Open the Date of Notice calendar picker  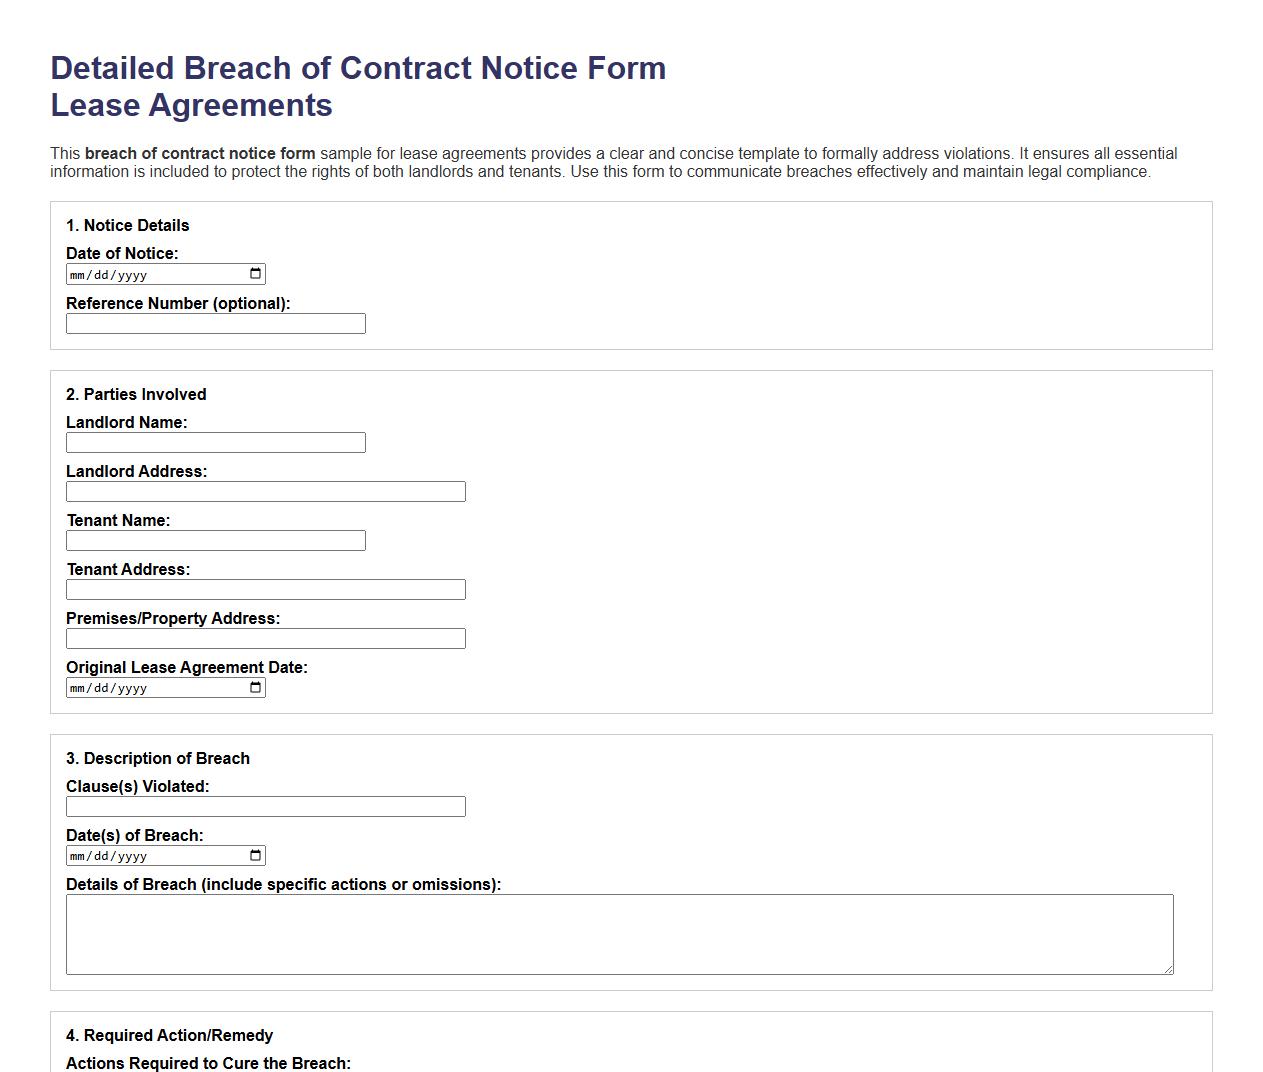[x=256, y=273]
